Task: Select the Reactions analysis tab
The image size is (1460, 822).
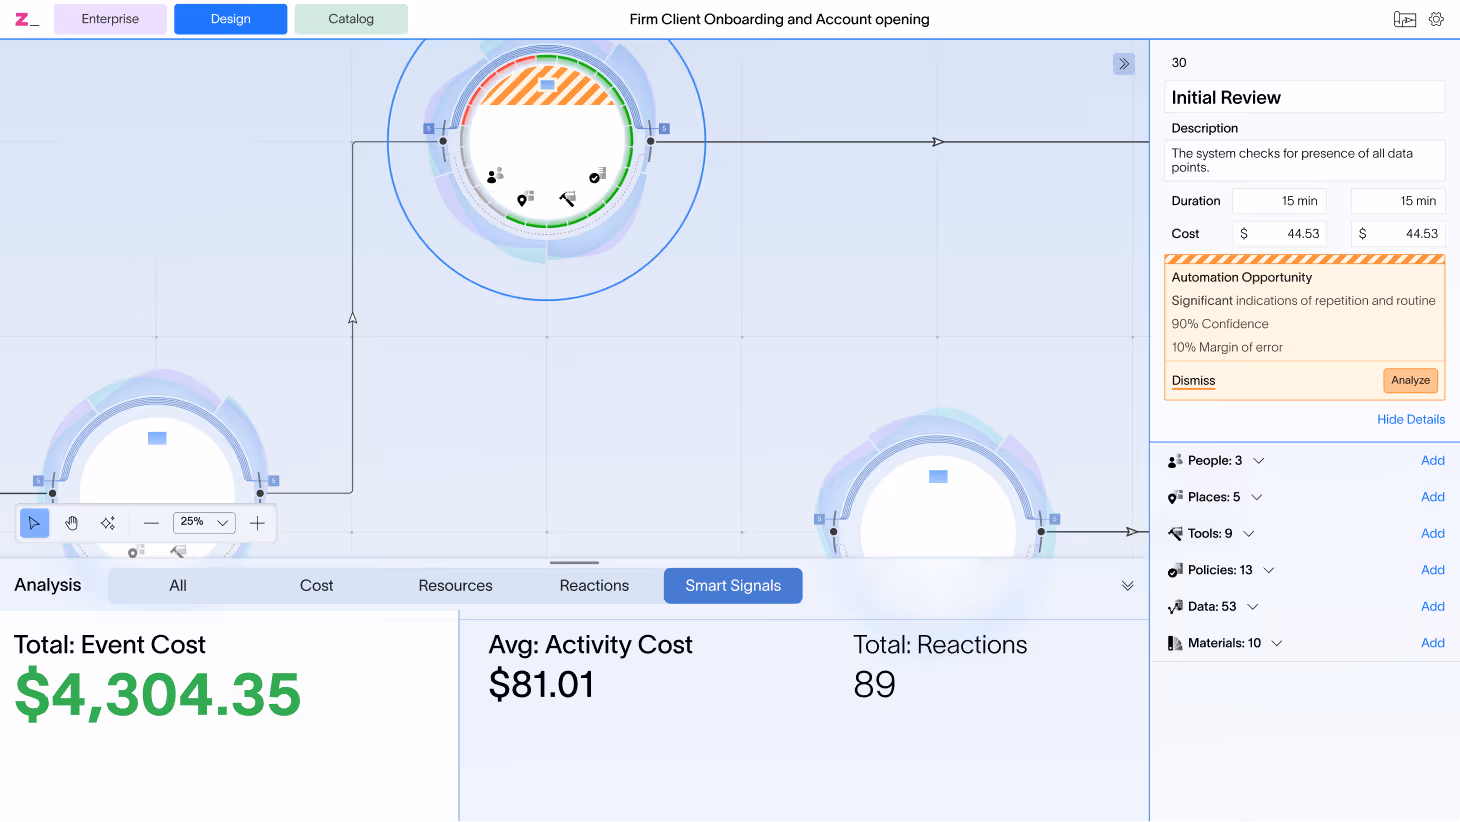Action: pyautogui.click(x=594, y=586)
